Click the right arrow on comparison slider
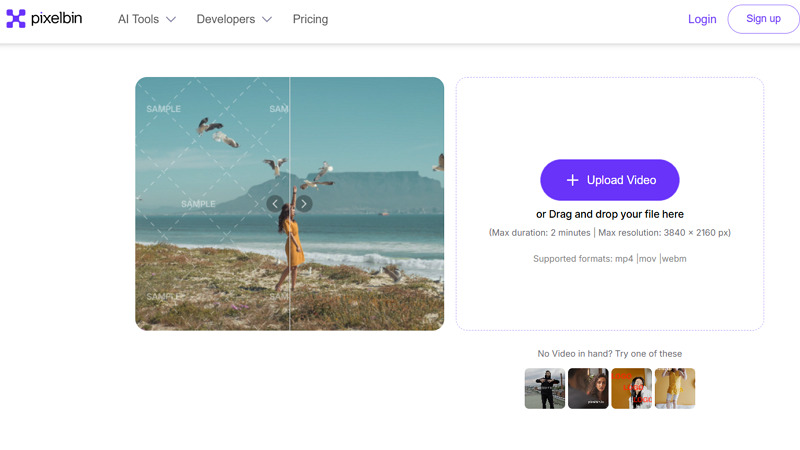 click(305, 204)
